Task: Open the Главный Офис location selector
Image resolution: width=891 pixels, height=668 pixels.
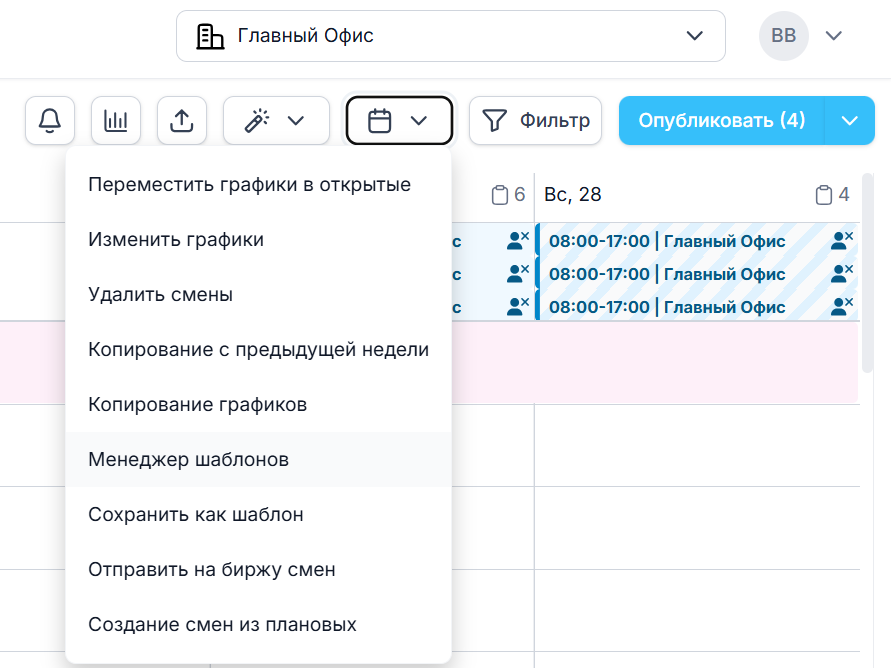Action: pos(450,36)
